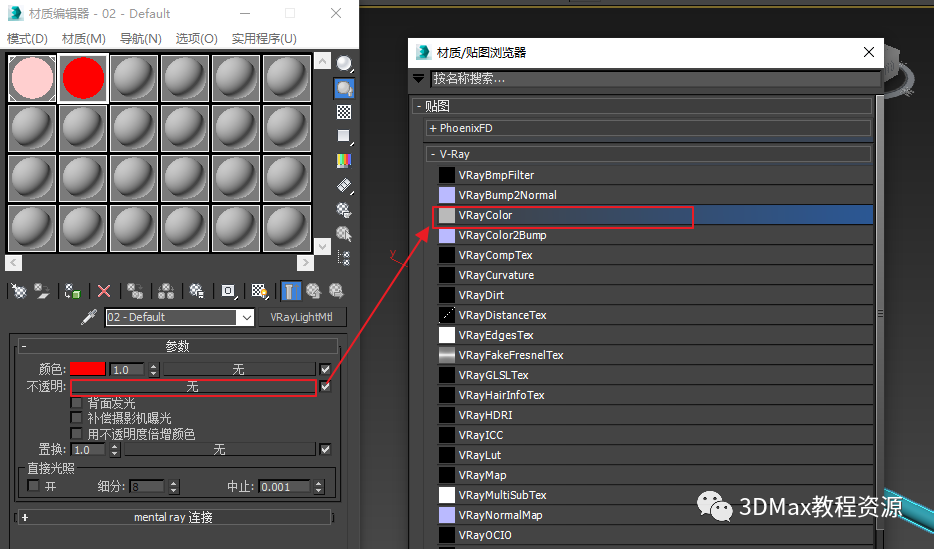Click the 按名称搜索 search field
This screenshot has width=934, height=549.
[656, 78]
